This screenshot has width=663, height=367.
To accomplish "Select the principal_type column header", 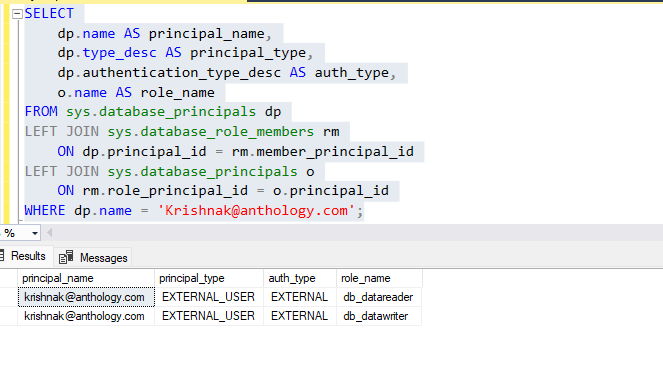I will [x=209, y=278].
